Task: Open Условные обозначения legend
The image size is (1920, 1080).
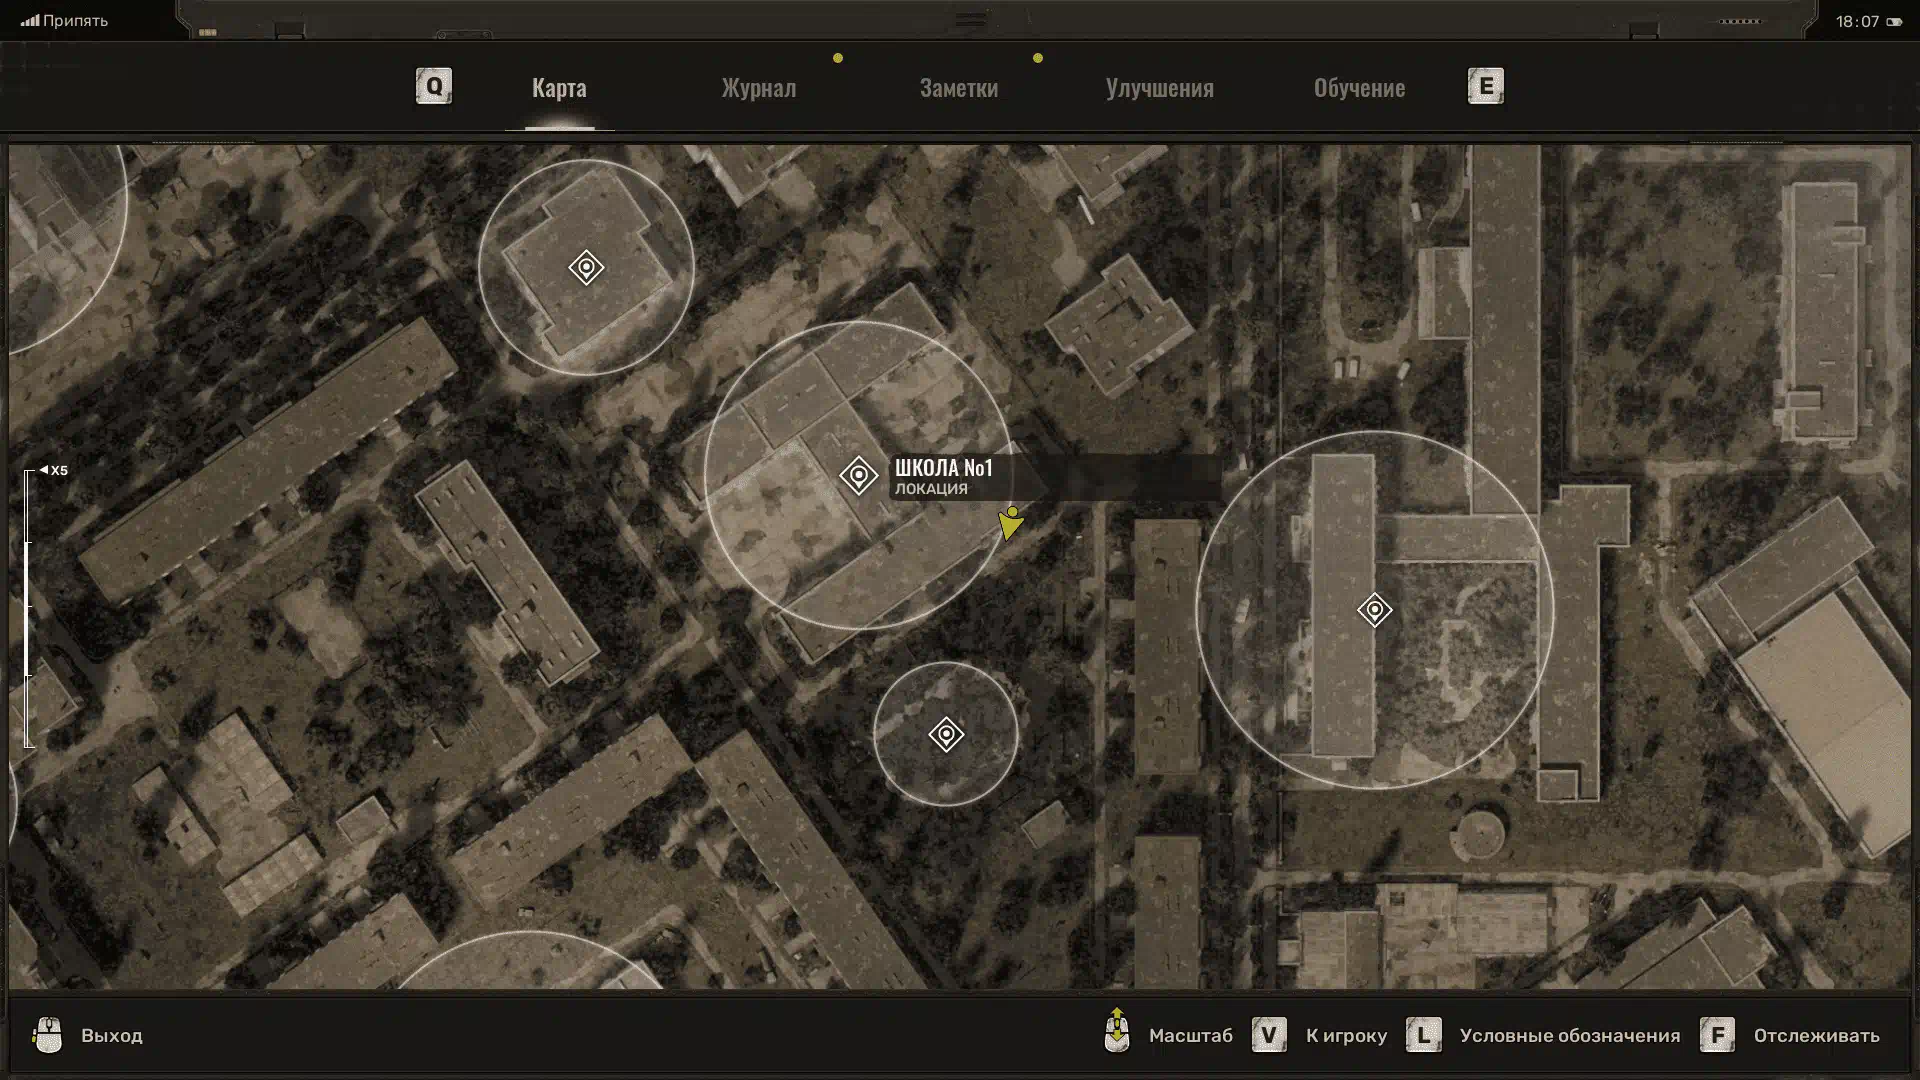Action: pos(1569,1036)
